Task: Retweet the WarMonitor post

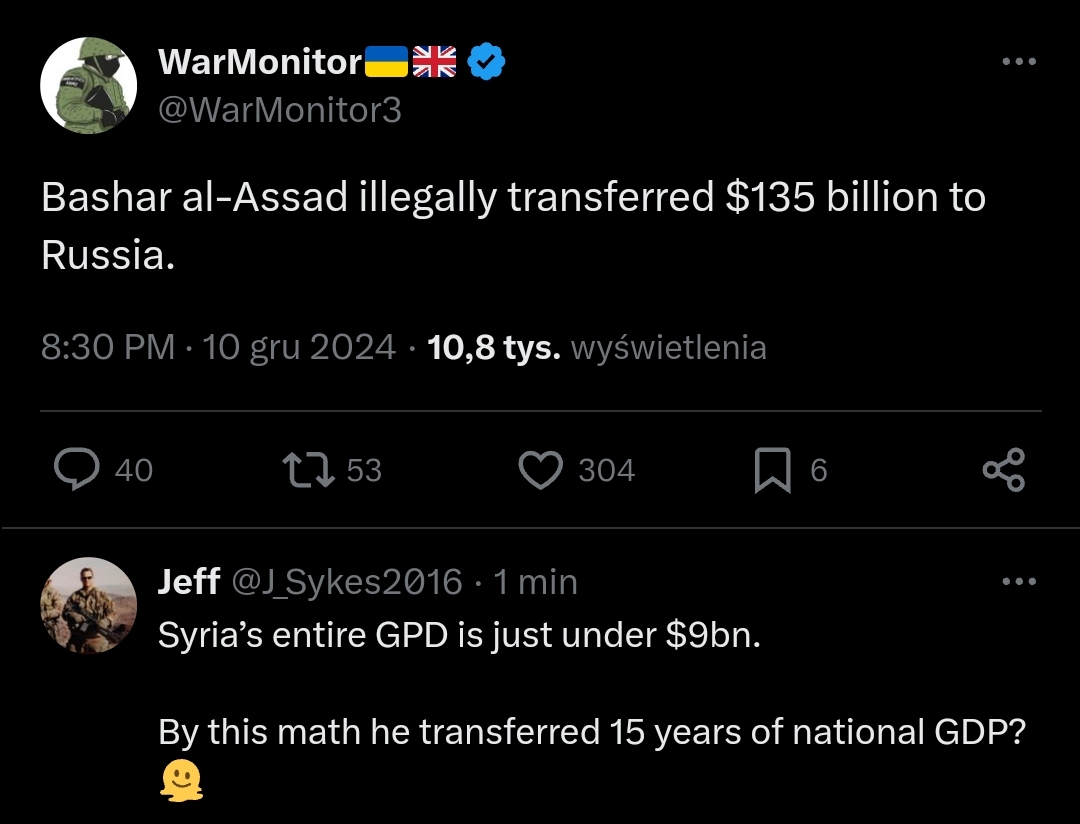Action: pos(308,470)
